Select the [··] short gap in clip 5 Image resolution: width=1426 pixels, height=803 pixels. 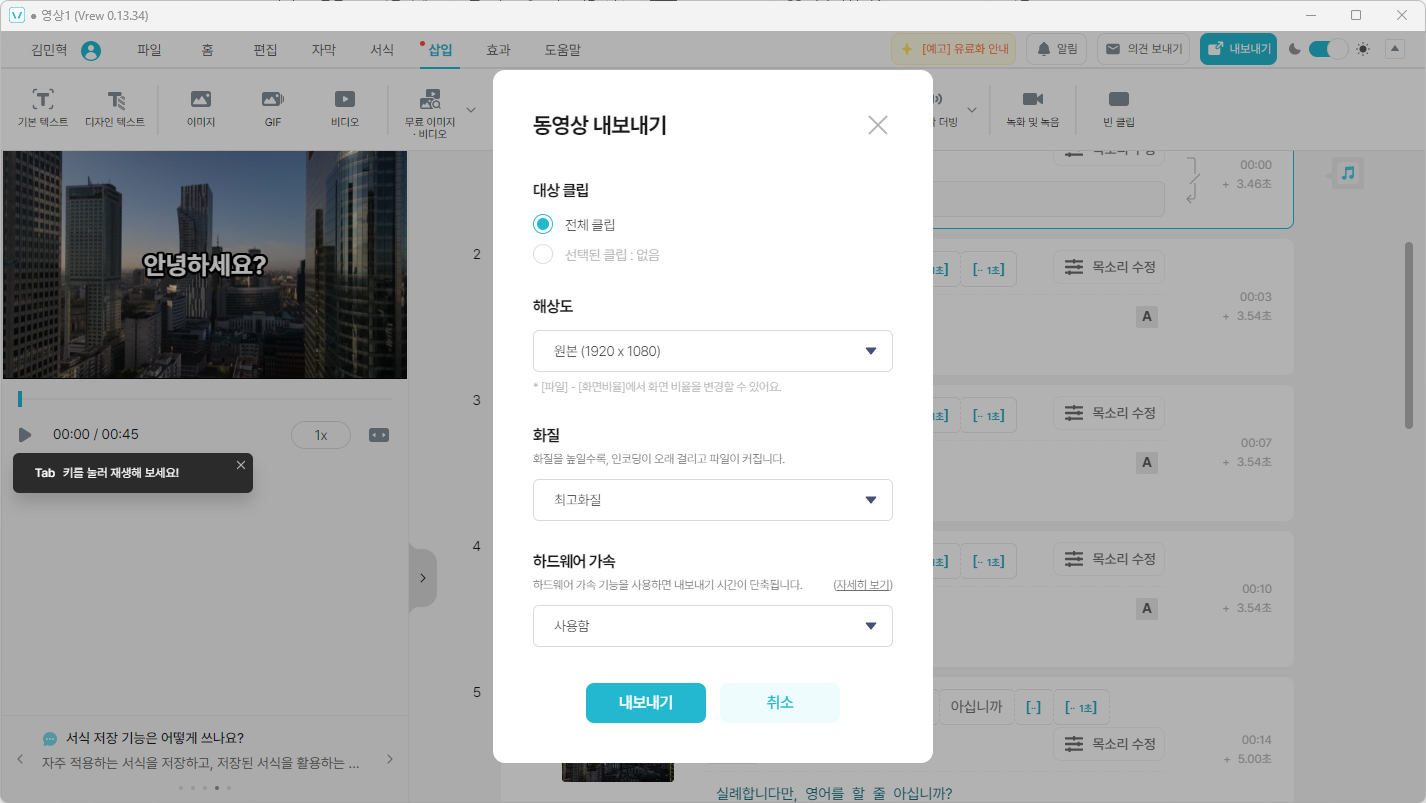point(1034,707)
